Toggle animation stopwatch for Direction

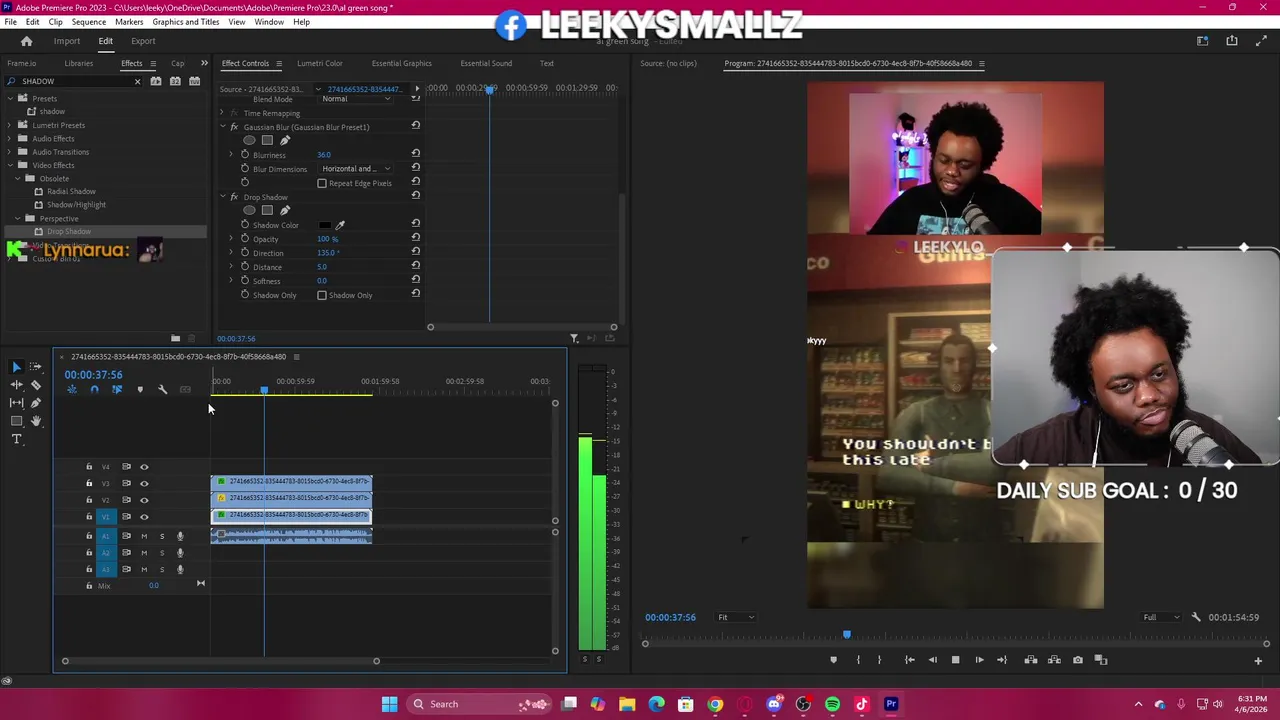[245, 253]
